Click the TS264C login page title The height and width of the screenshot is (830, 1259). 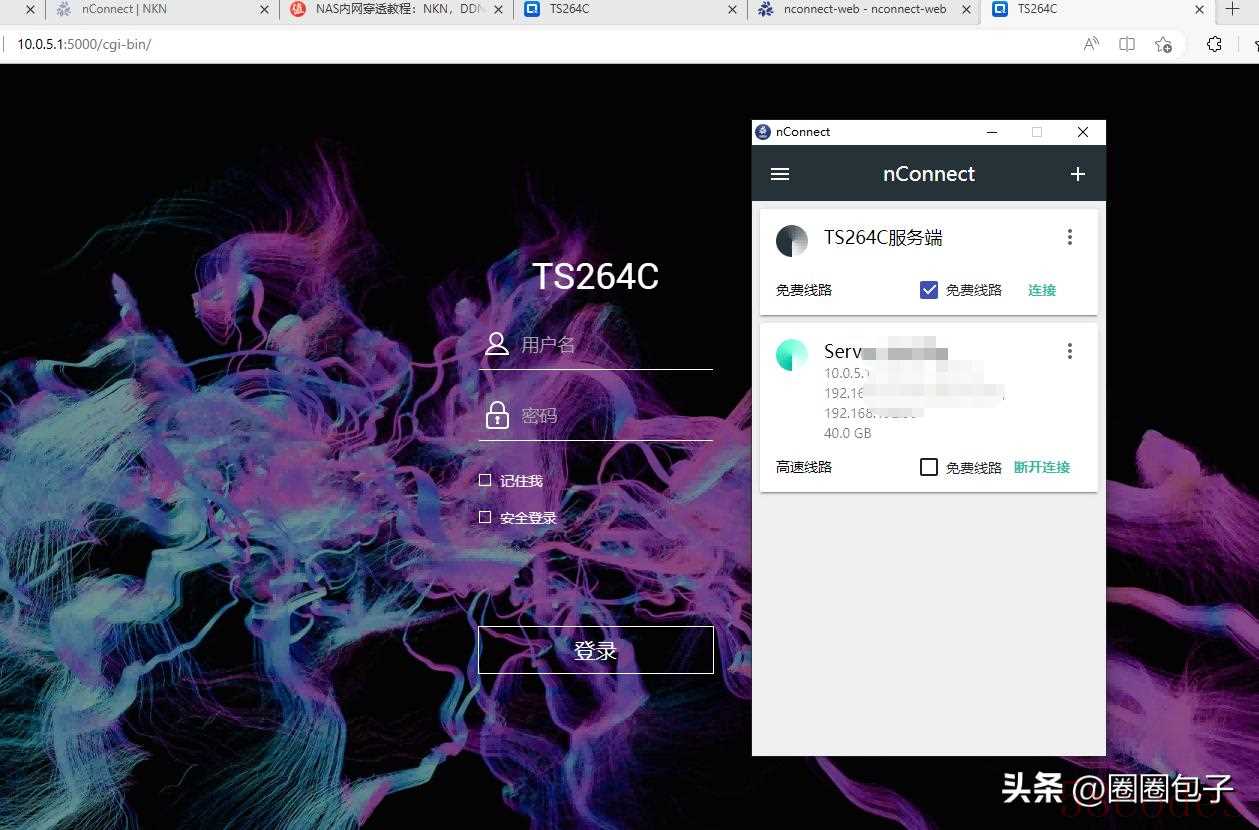pos(596,277)
